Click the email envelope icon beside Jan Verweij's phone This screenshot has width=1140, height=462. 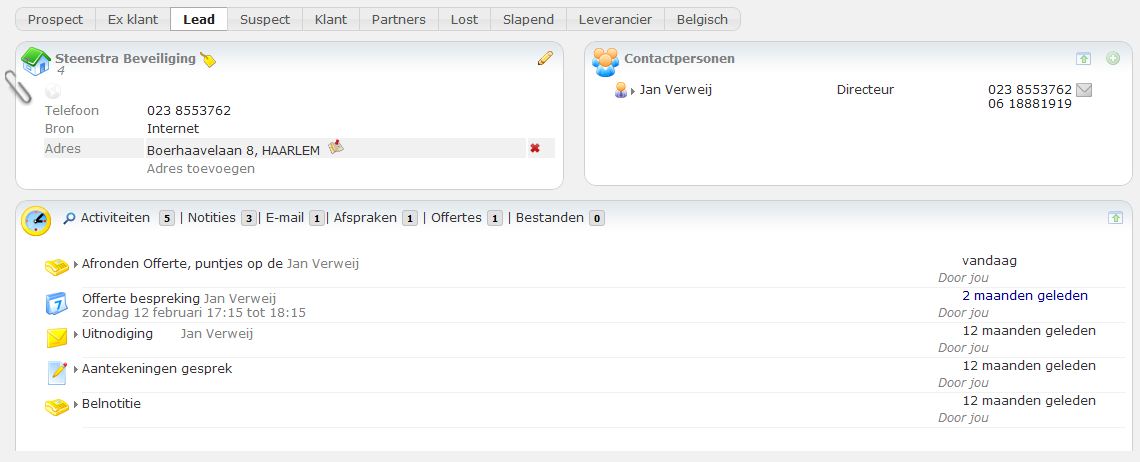click(1084, 89)
